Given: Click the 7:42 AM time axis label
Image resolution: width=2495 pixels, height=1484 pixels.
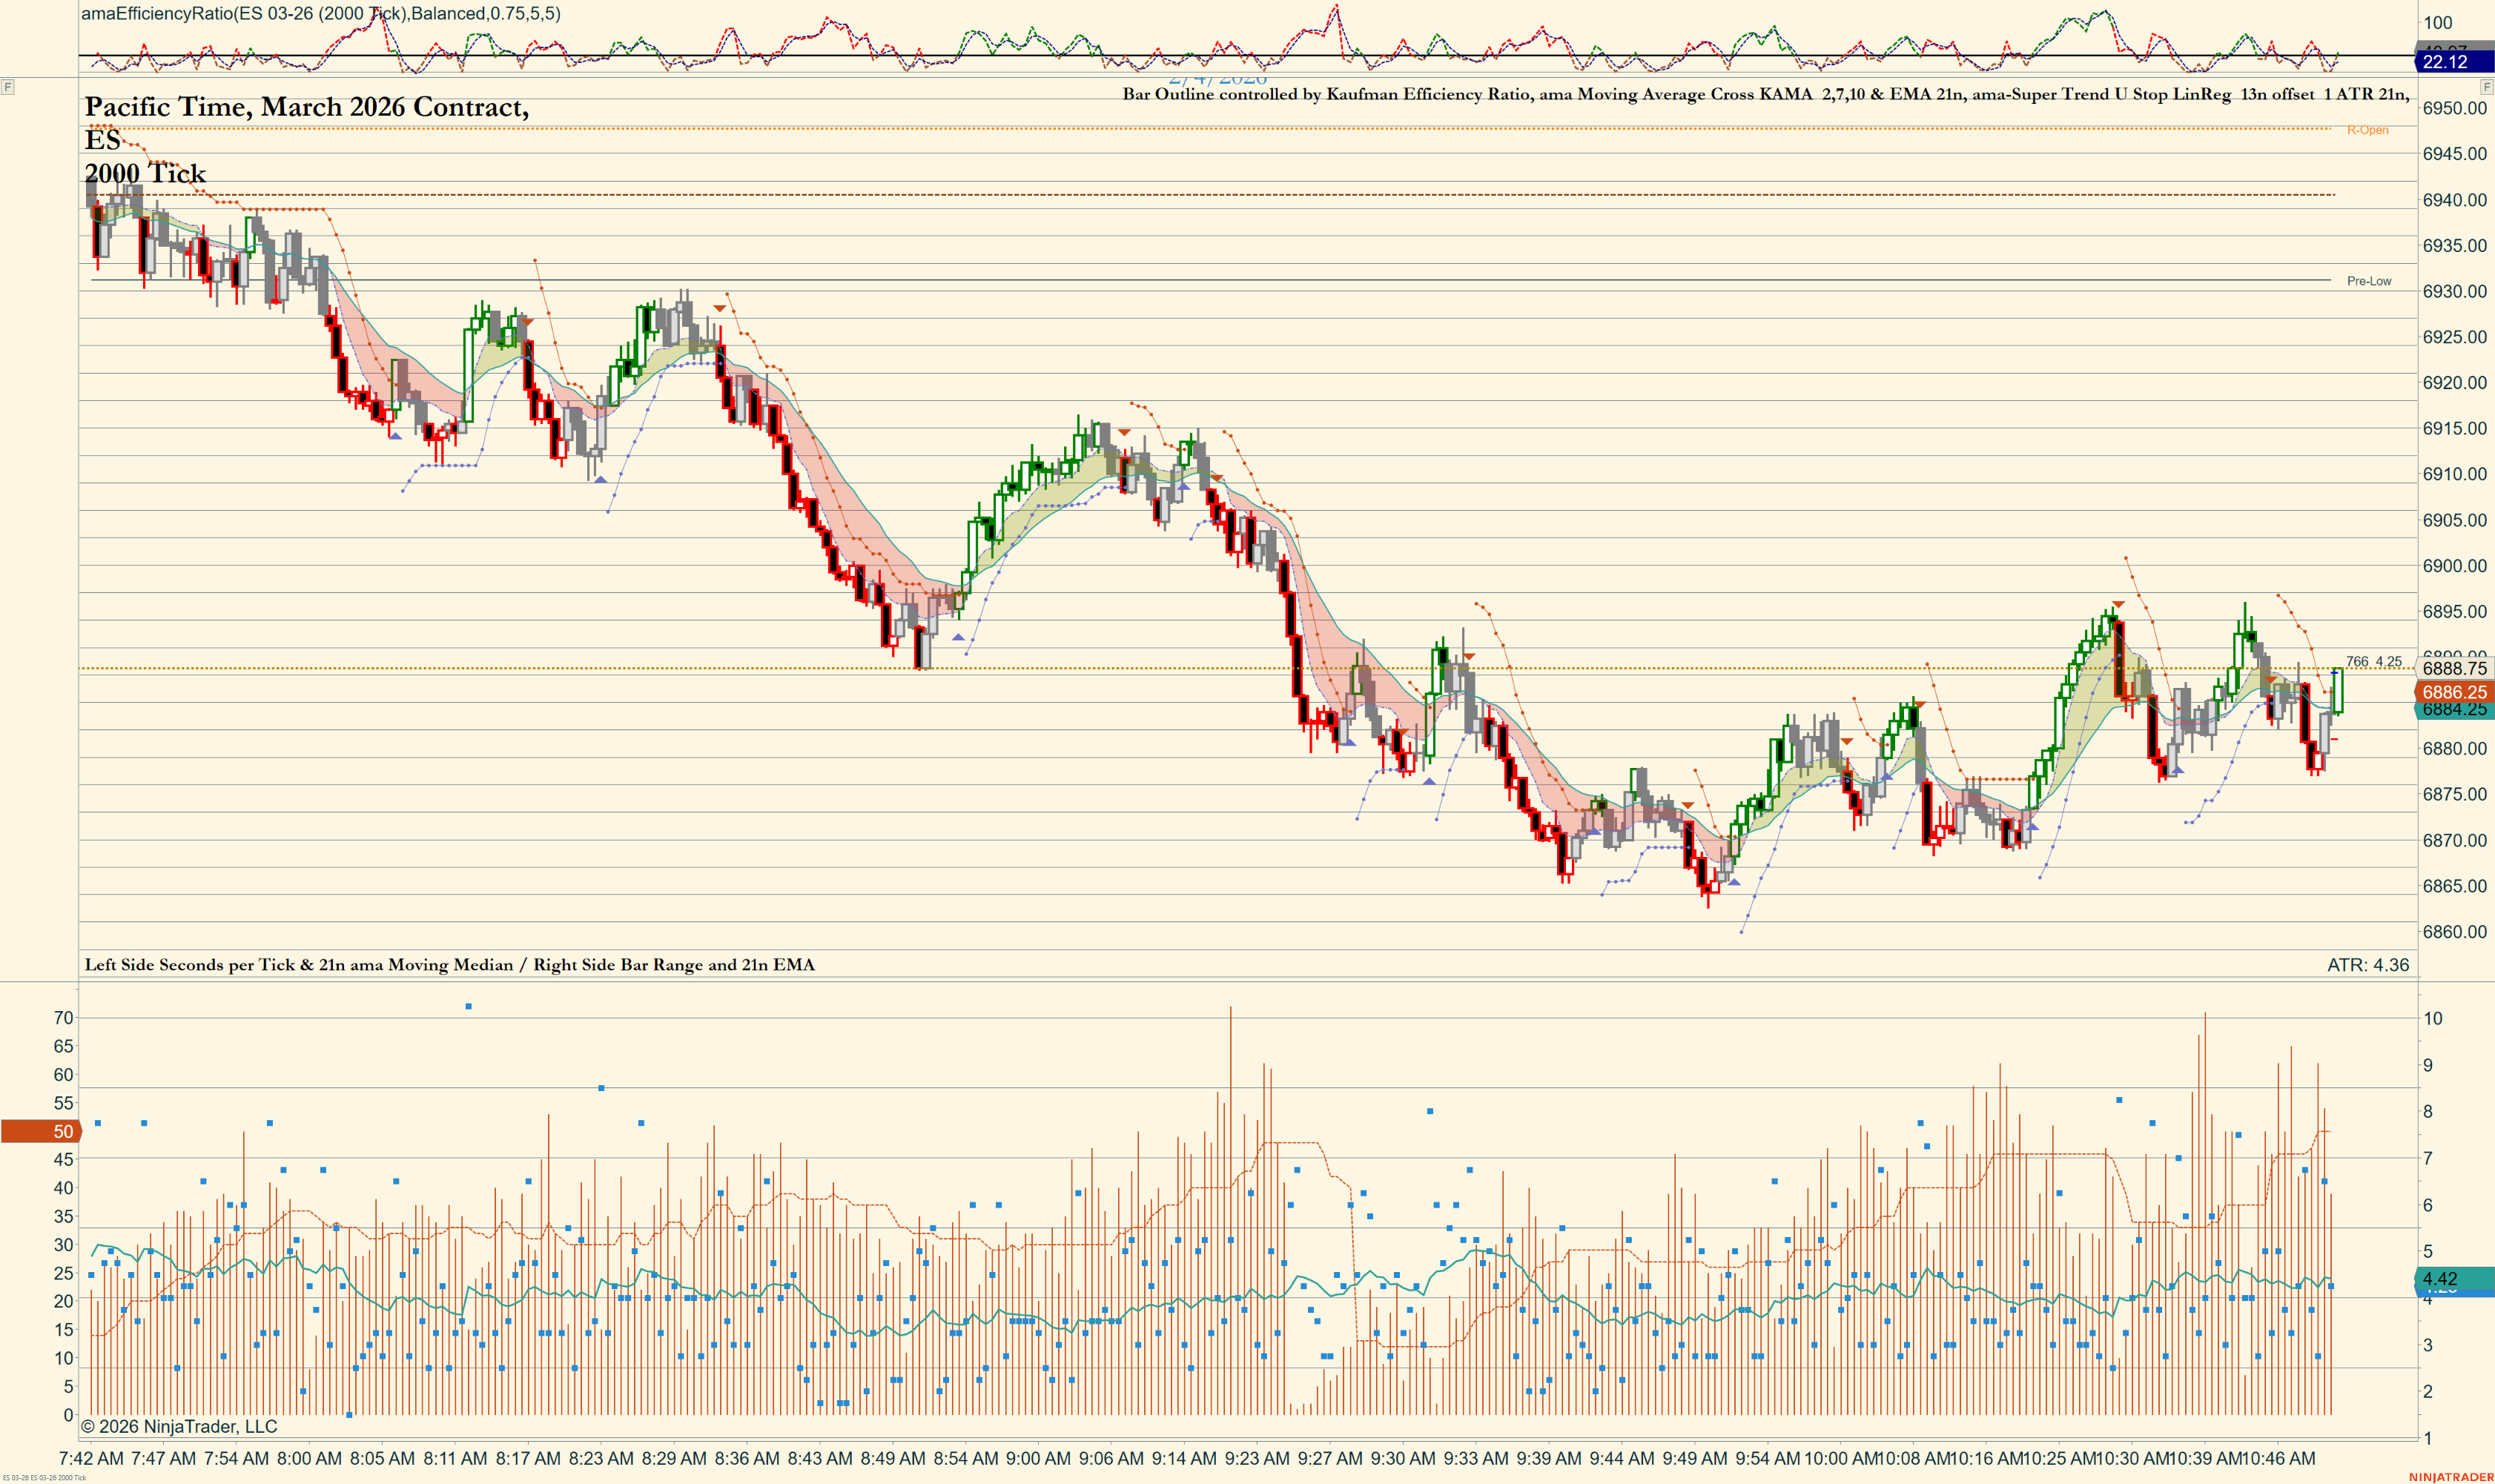Looking at the screenshot, I should tap(91, 1458).
